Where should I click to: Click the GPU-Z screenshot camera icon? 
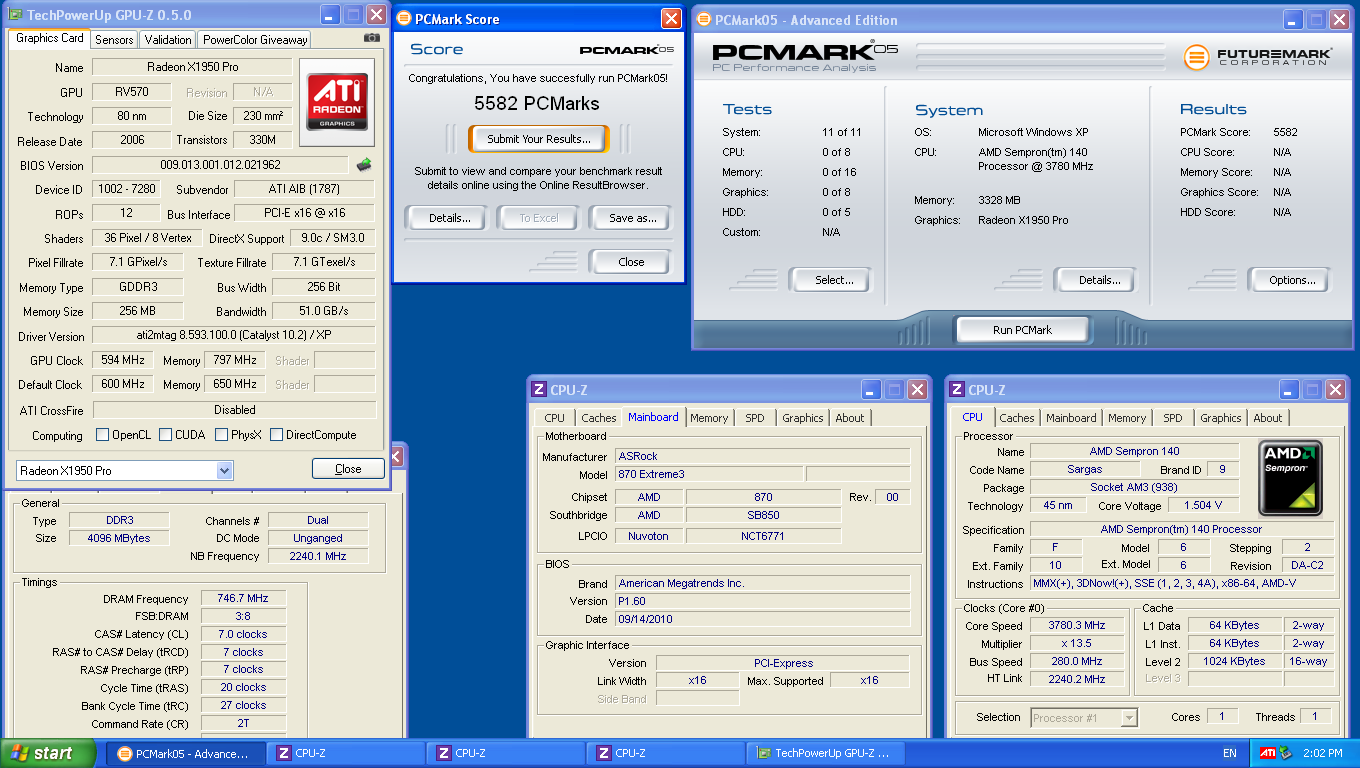tap(372, 38)
